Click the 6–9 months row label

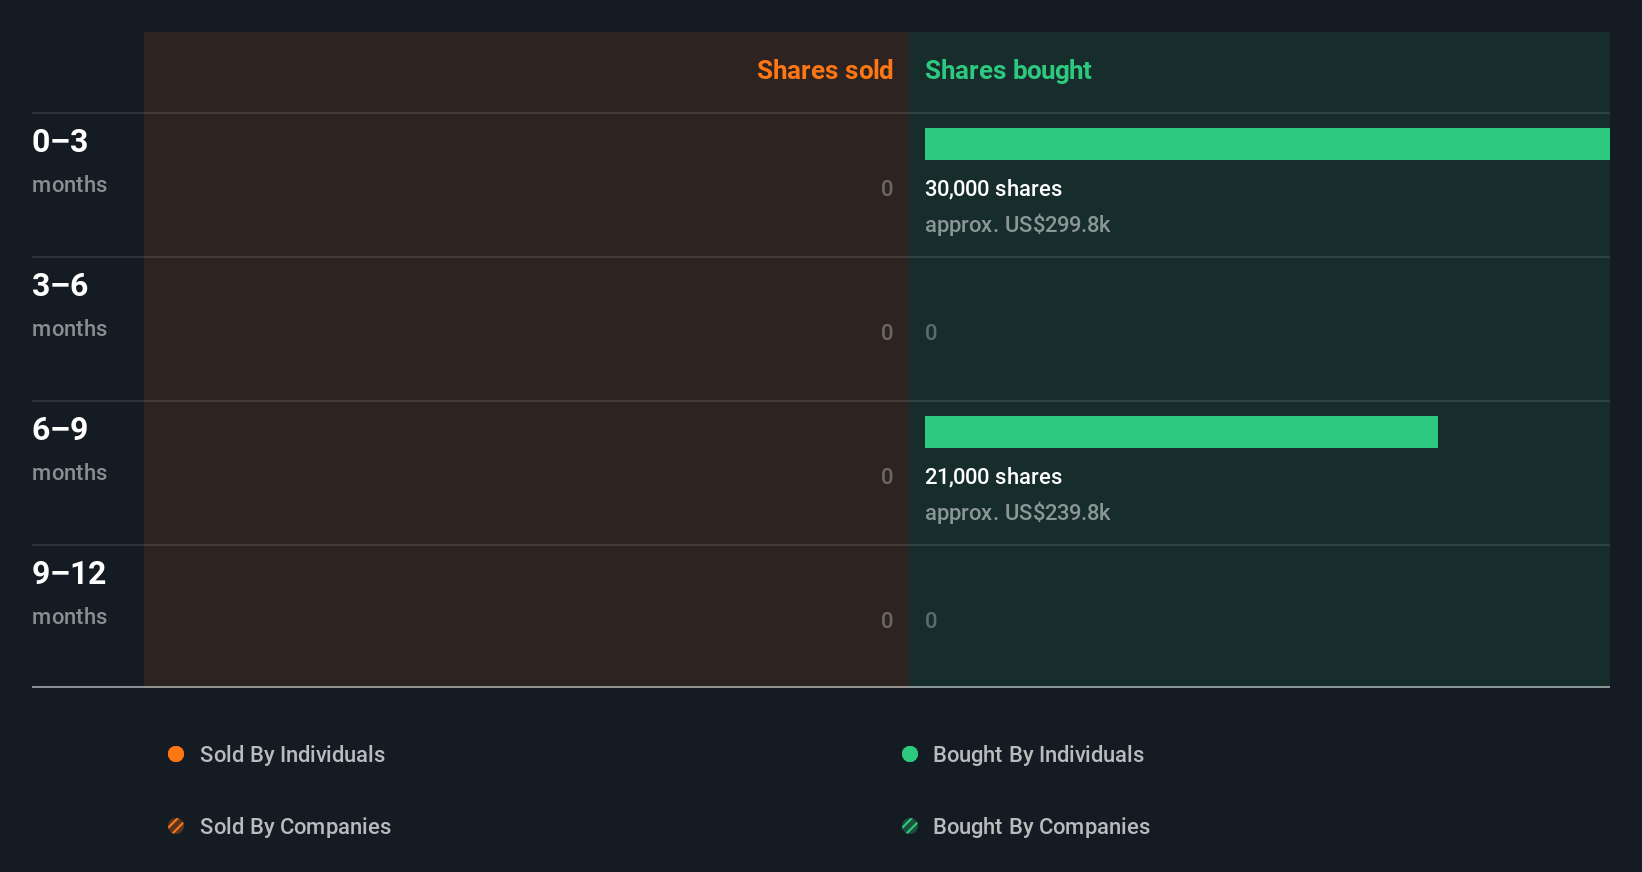69,449
